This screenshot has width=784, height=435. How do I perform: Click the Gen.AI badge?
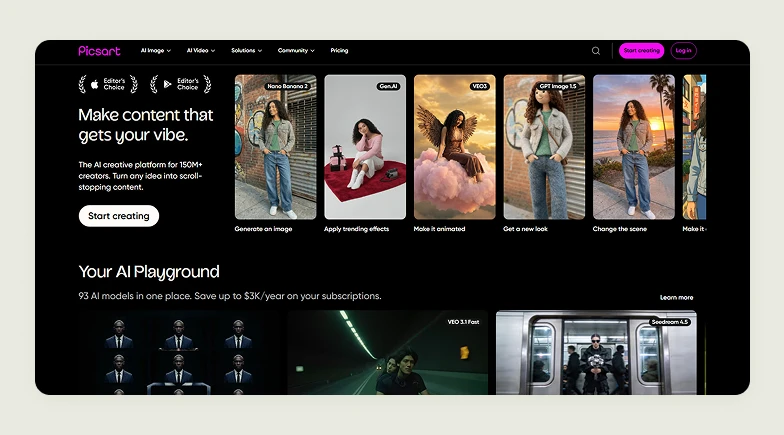(x=388, y=86)
